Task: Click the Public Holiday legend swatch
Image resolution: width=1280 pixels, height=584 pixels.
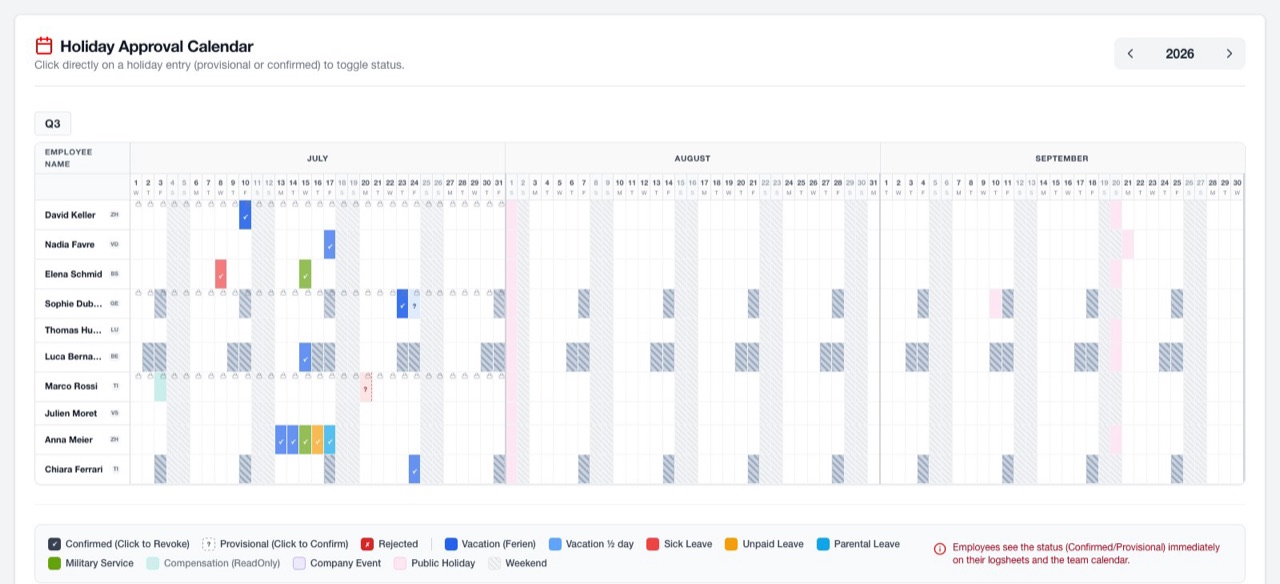Action: pos(400,563)
